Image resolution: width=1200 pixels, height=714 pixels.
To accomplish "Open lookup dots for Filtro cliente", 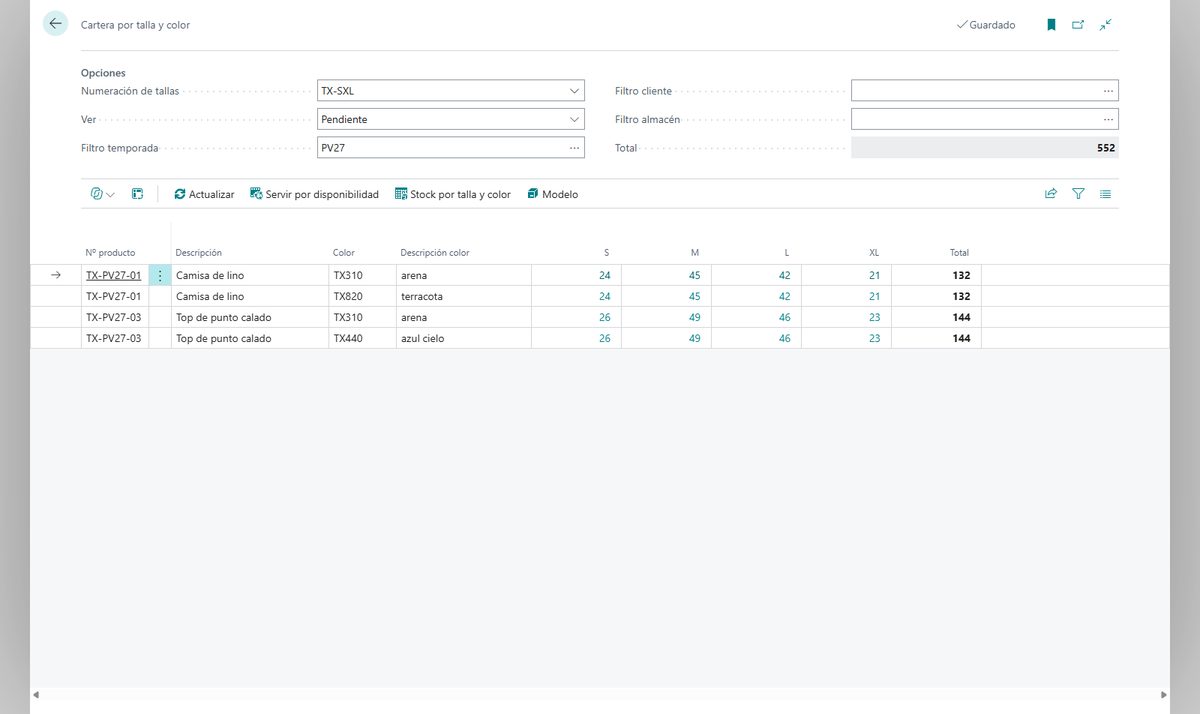I will point(1108,91).
